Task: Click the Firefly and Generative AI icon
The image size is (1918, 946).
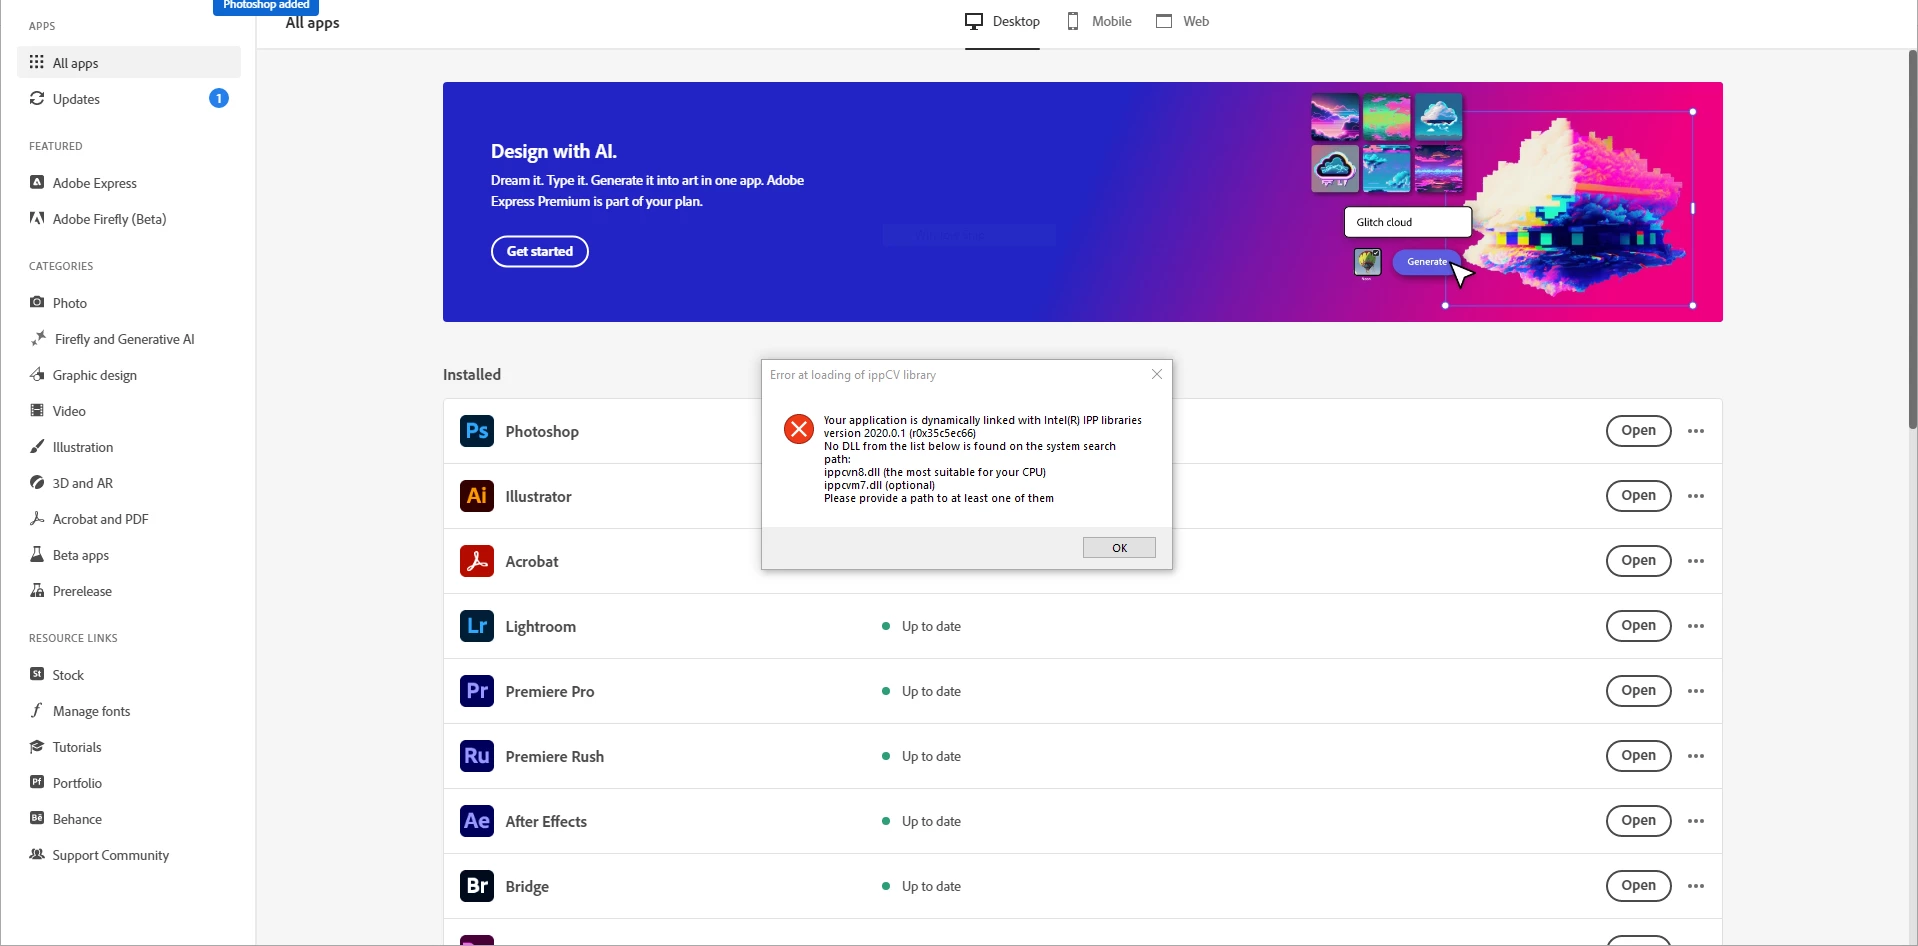Action: [x=38, y=338]
